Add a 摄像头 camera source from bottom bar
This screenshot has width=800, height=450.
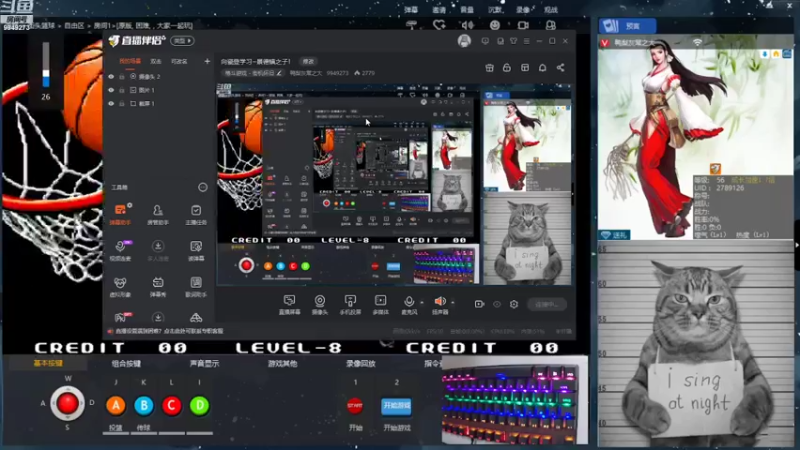pyautogui.click(x=320, y=305)
